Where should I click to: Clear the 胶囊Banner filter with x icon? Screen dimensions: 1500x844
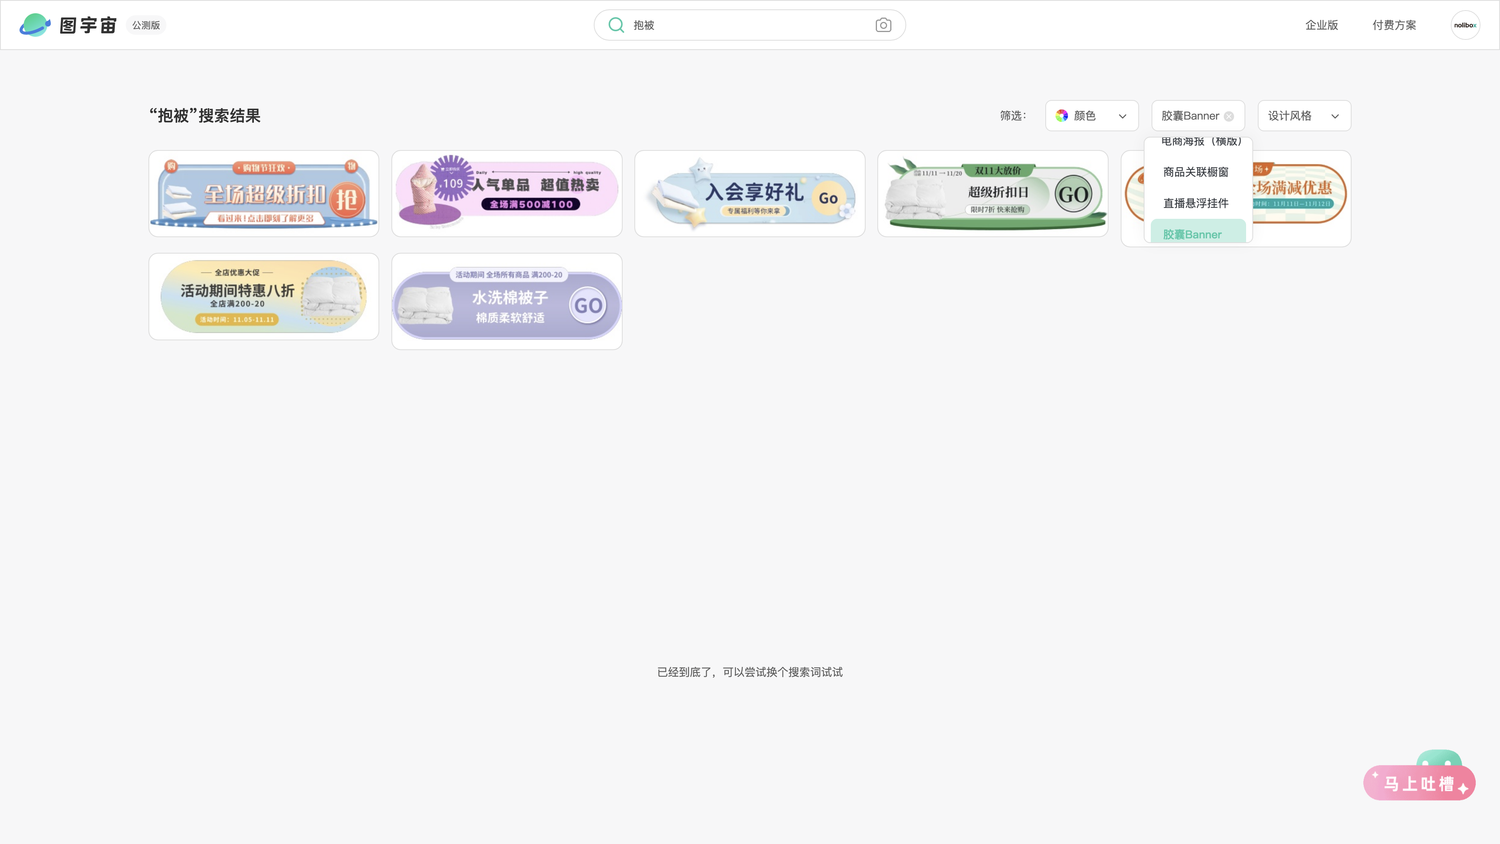pos(1229,117)
